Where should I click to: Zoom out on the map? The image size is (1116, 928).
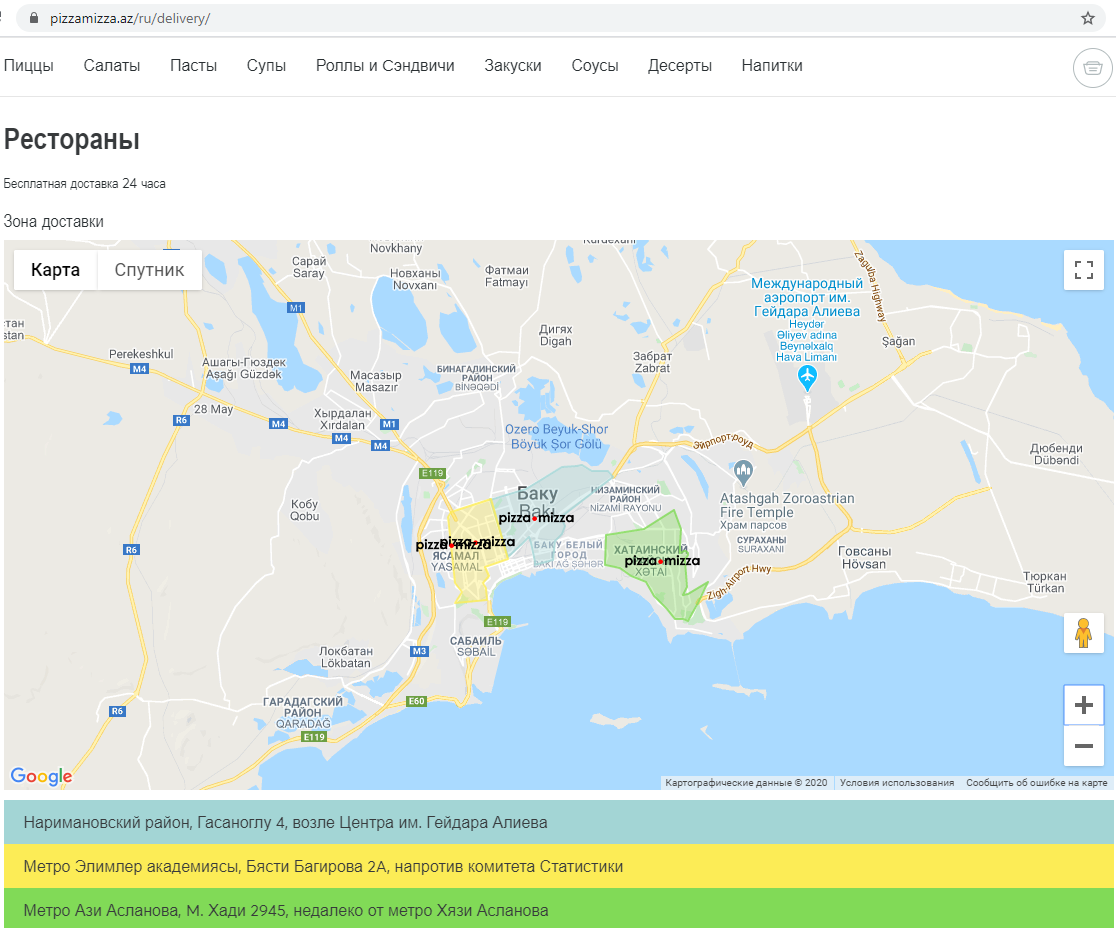coord(1083,745)
